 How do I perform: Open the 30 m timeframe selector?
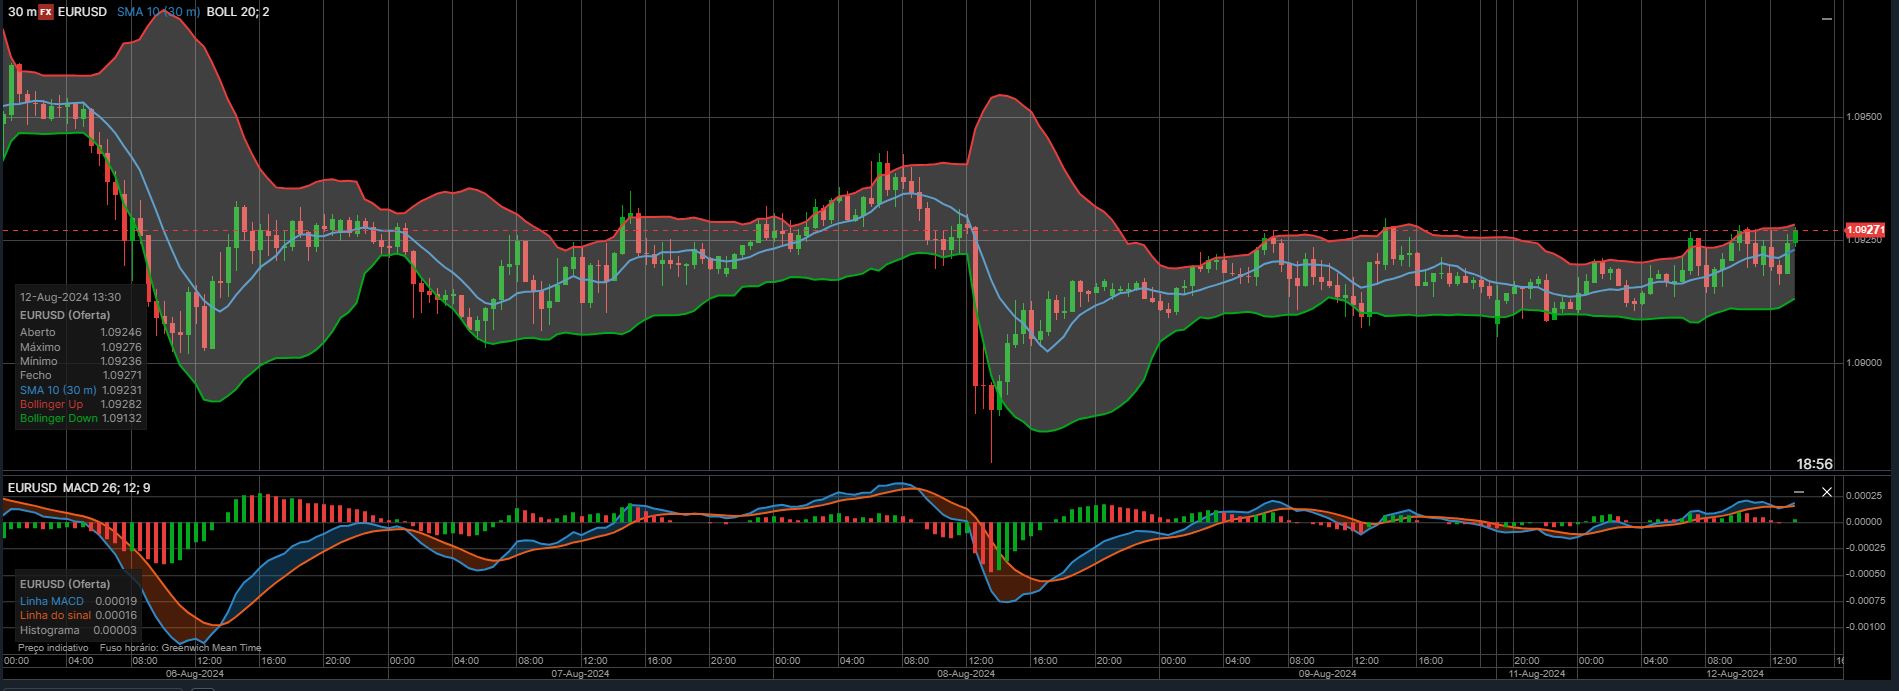tap(21, 11)
